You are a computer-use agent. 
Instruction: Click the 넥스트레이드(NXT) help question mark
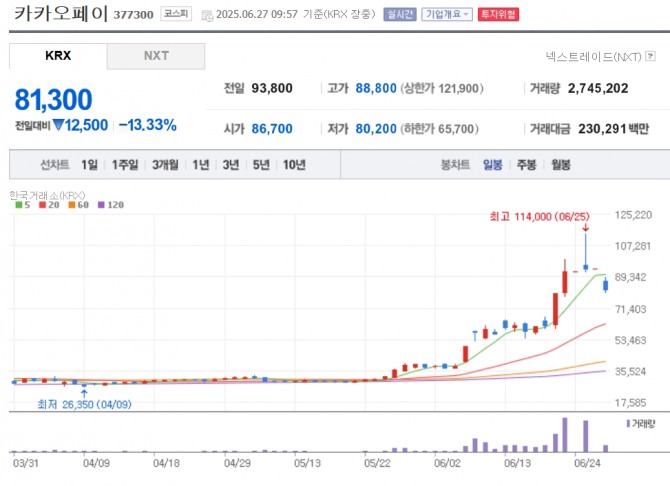click(650, 57)
